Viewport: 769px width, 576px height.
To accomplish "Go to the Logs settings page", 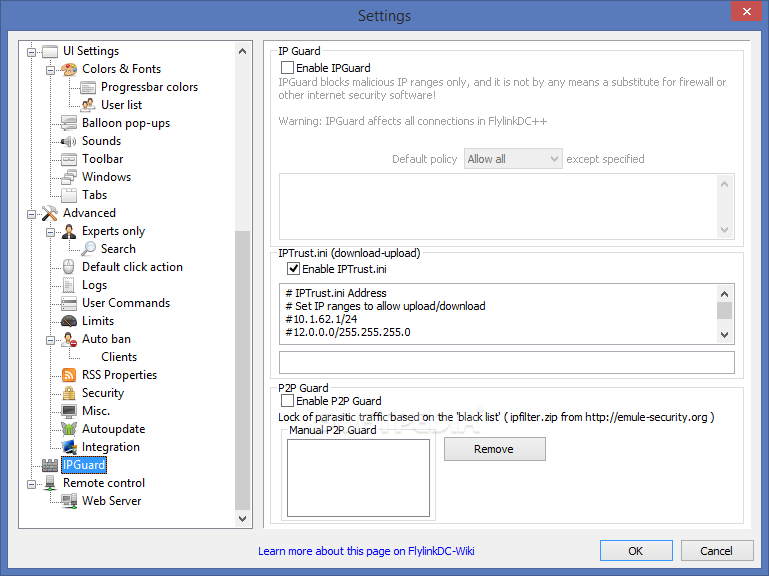I will [x=94, y=285].
